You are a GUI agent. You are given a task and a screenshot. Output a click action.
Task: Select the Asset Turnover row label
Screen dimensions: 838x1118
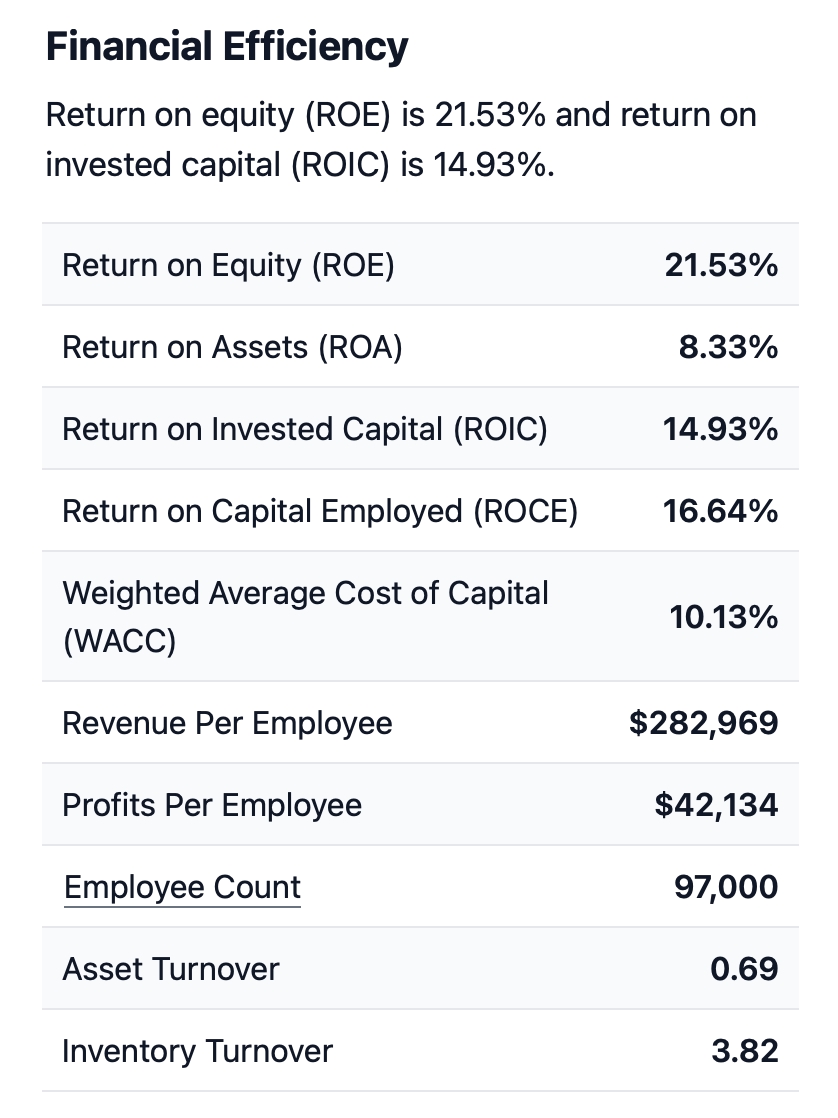[x=171, y=969]
